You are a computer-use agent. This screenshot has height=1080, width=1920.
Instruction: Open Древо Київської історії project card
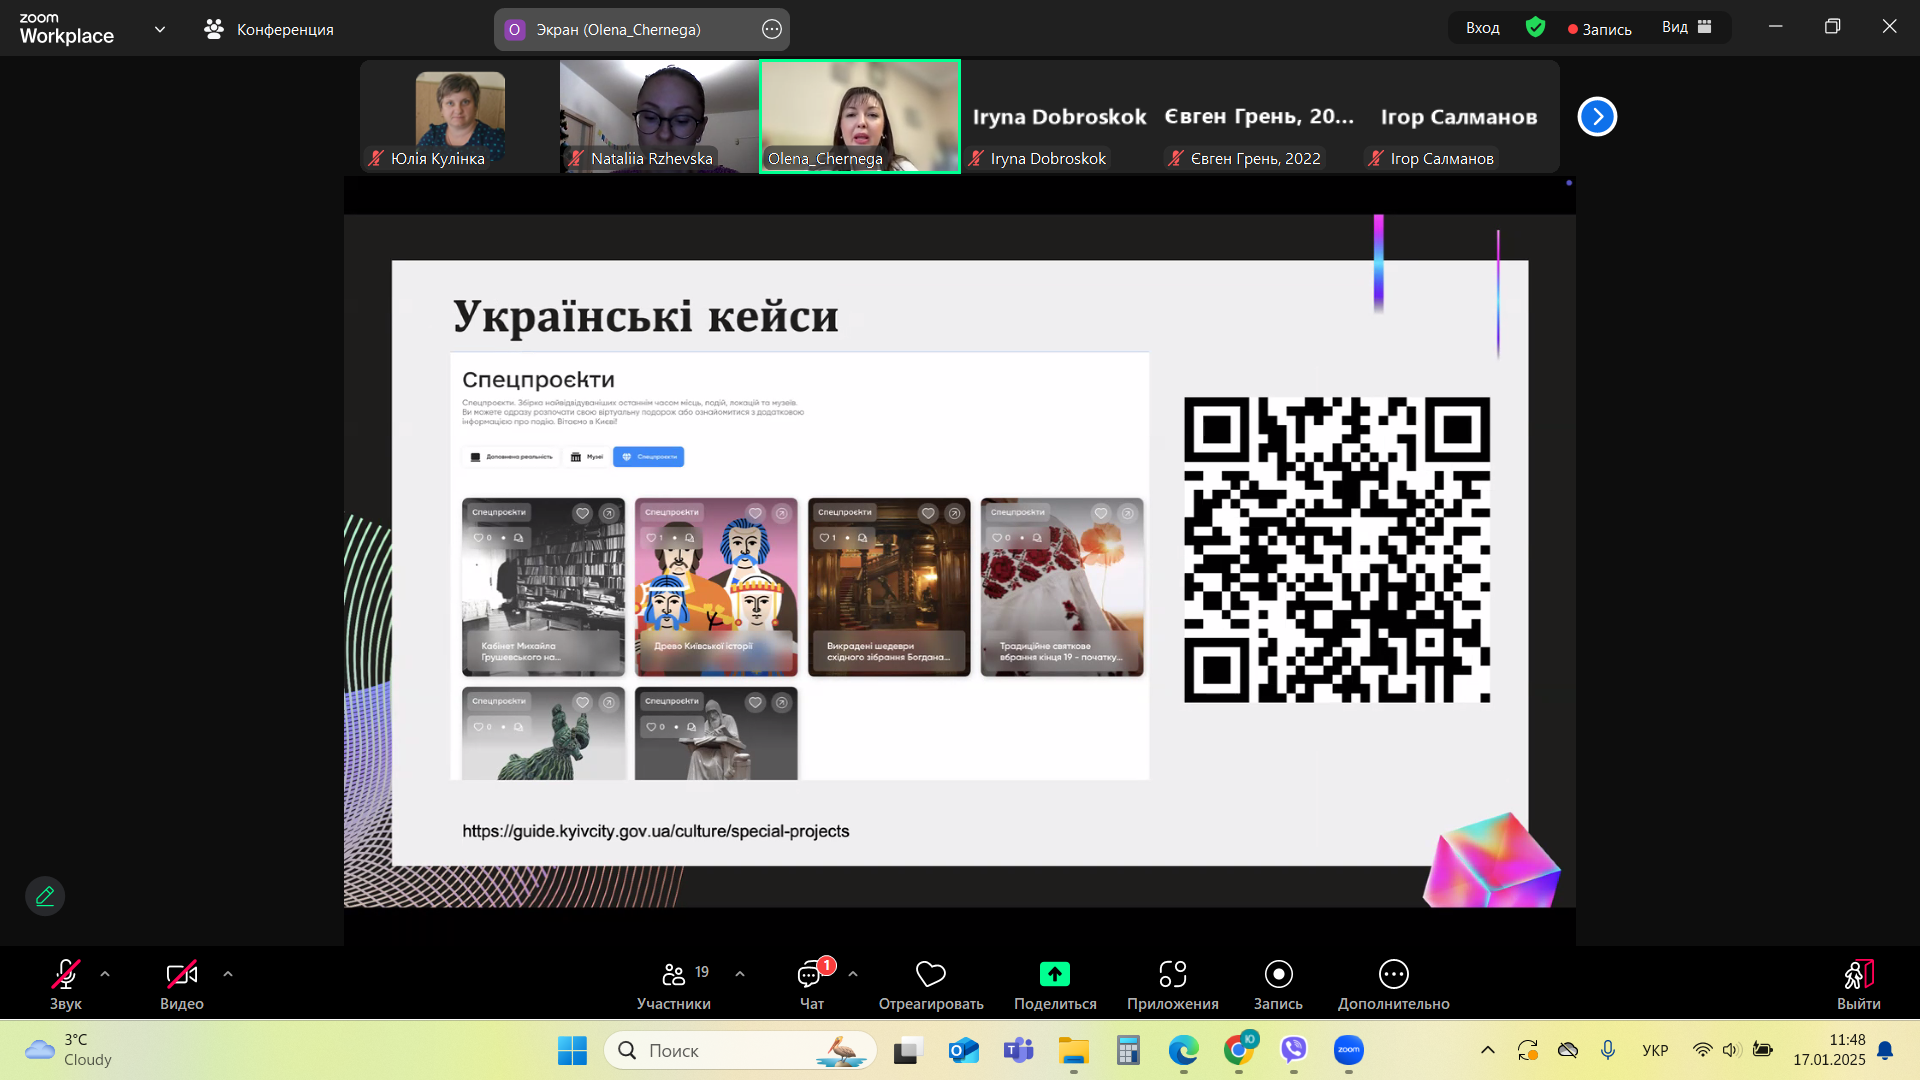tap(716, 587)
